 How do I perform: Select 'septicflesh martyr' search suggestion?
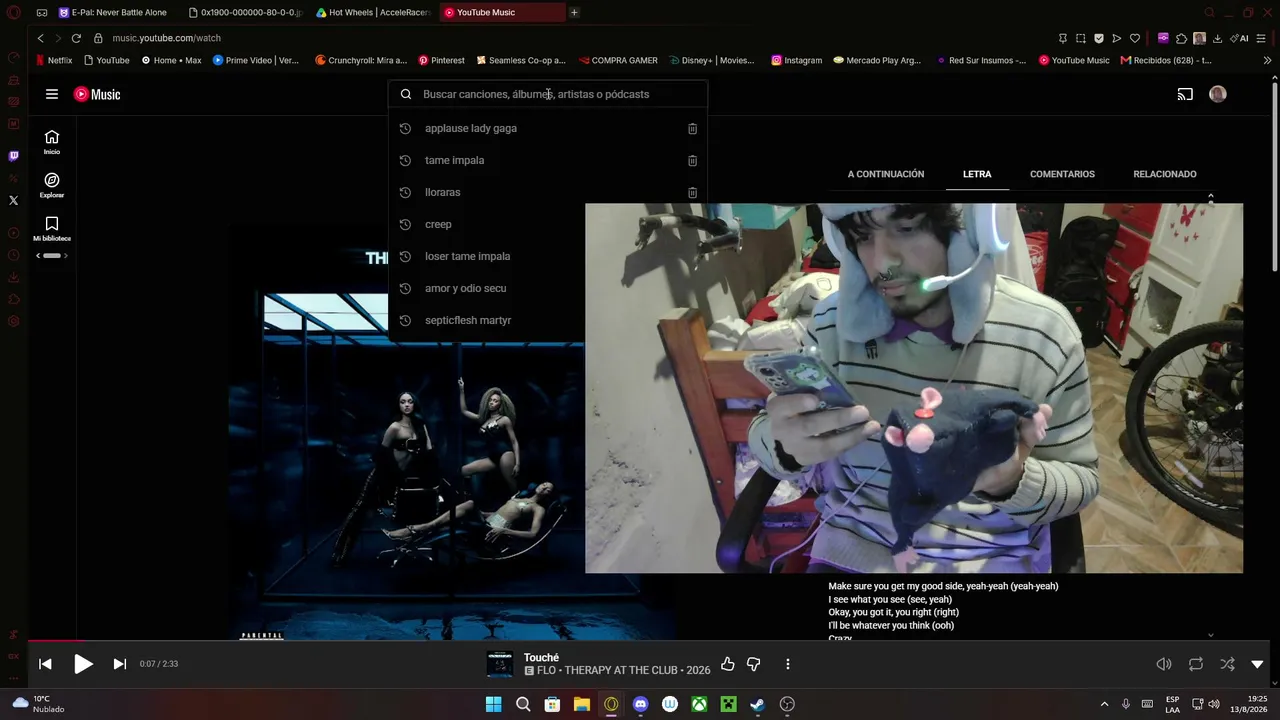pyautogui.click(x=548, y=320)
